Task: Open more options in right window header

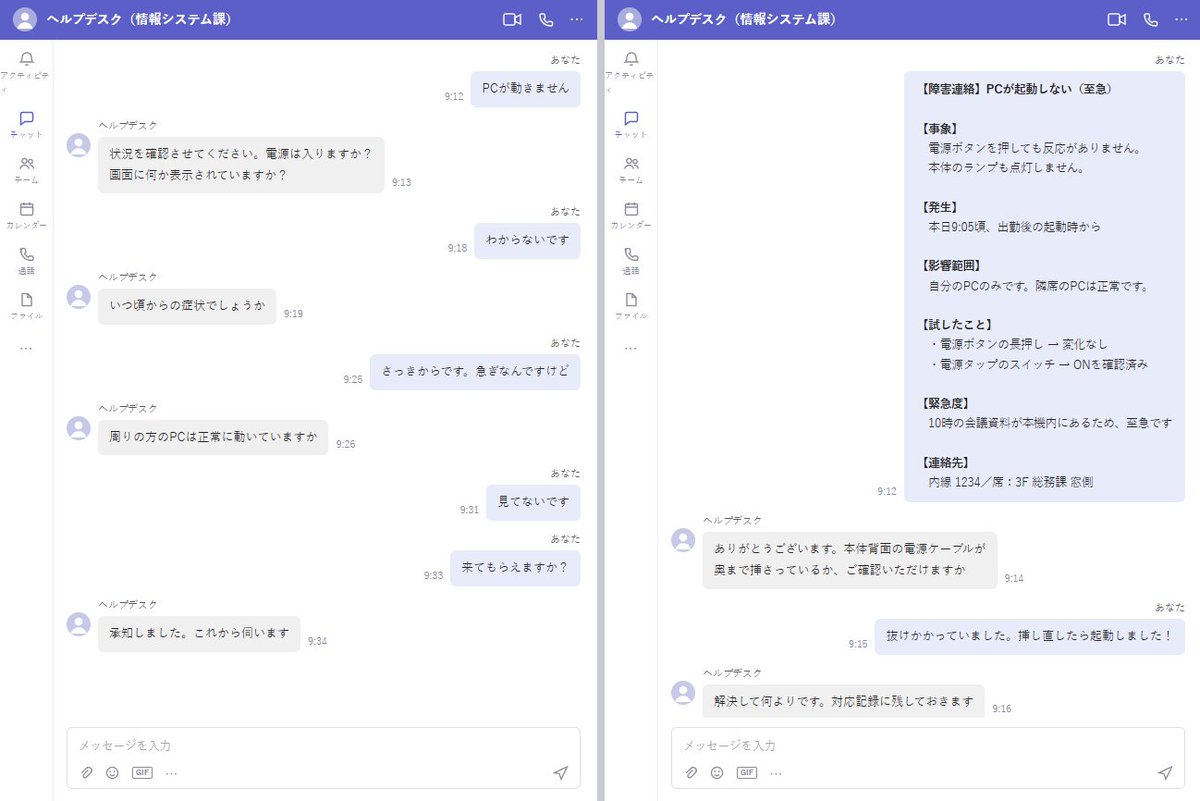Action: (x=1182, y=19)
